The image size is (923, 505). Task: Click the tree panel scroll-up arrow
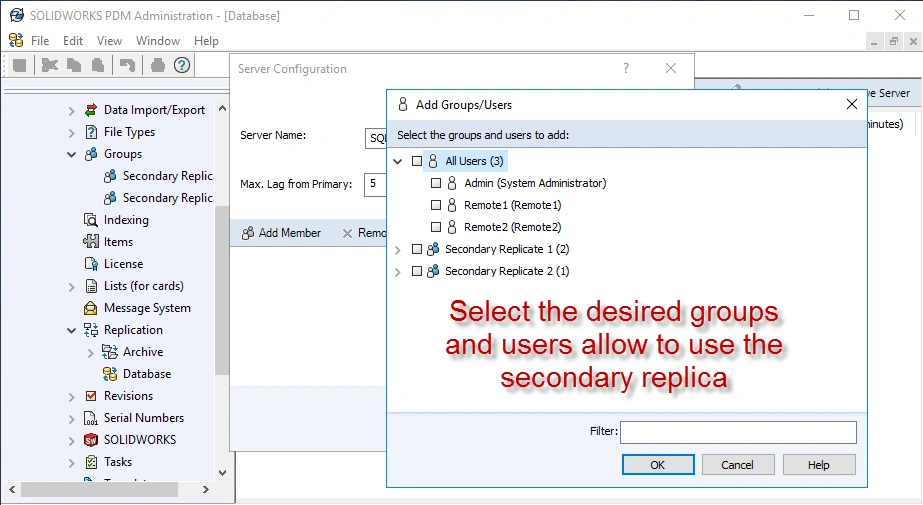click(222, 108)
